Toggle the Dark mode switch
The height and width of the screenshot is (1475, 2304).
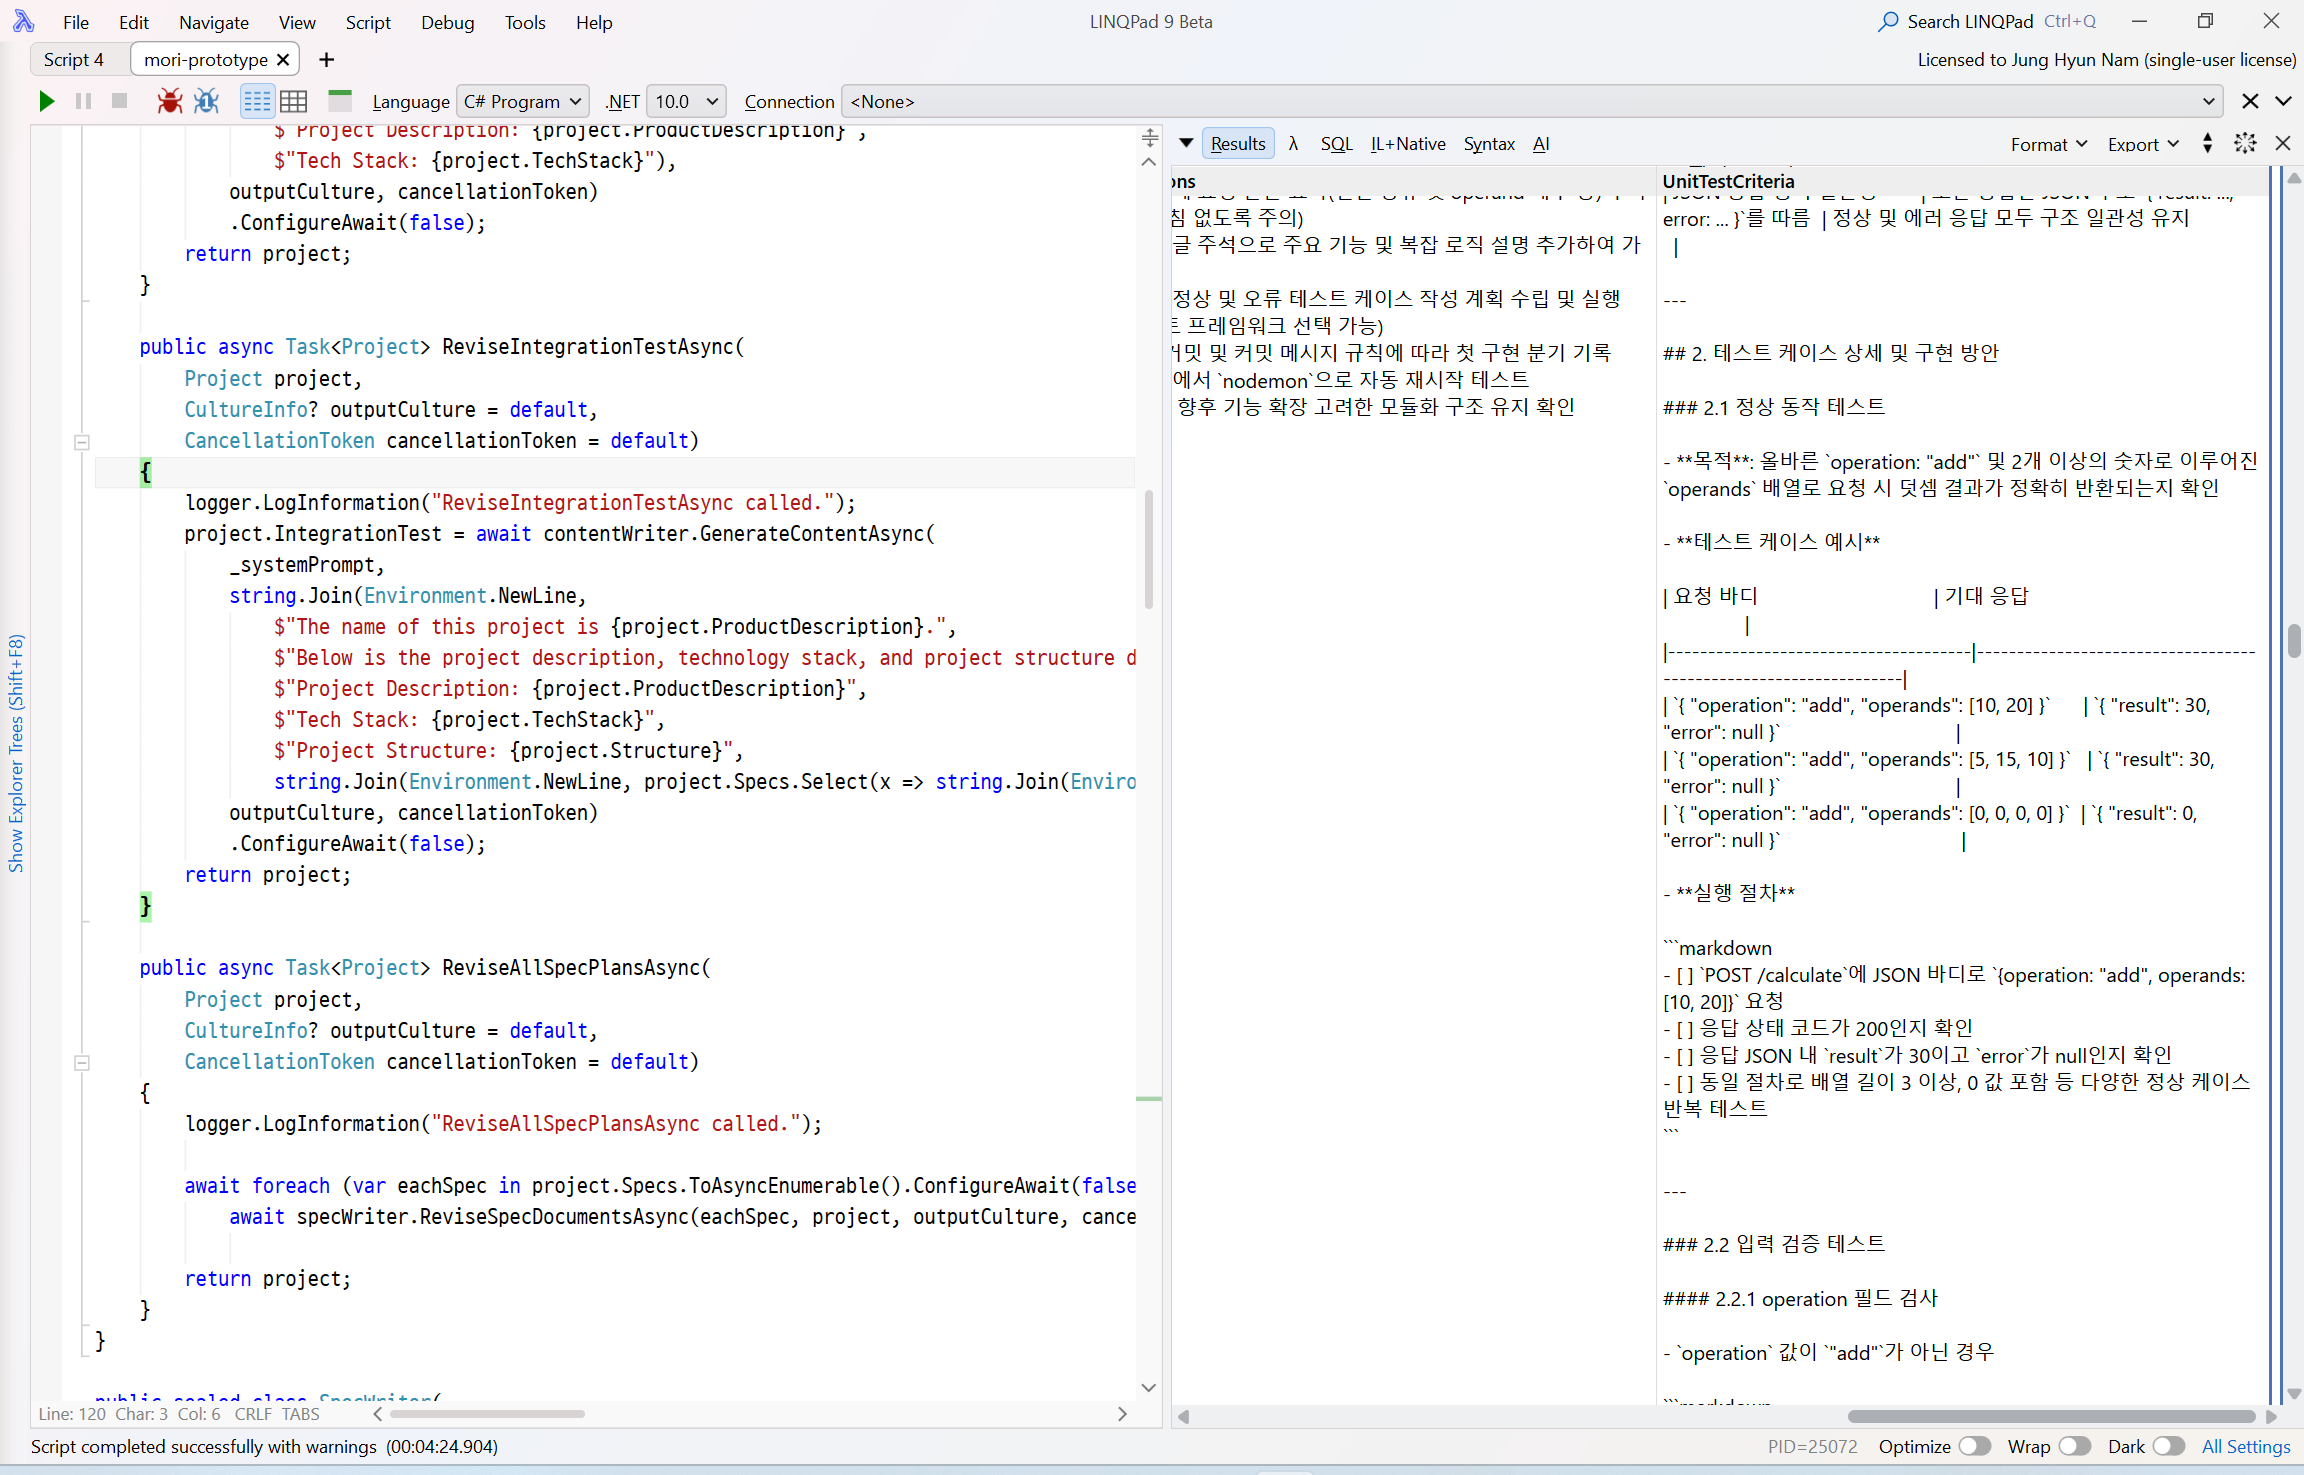coord(2168,1446)
